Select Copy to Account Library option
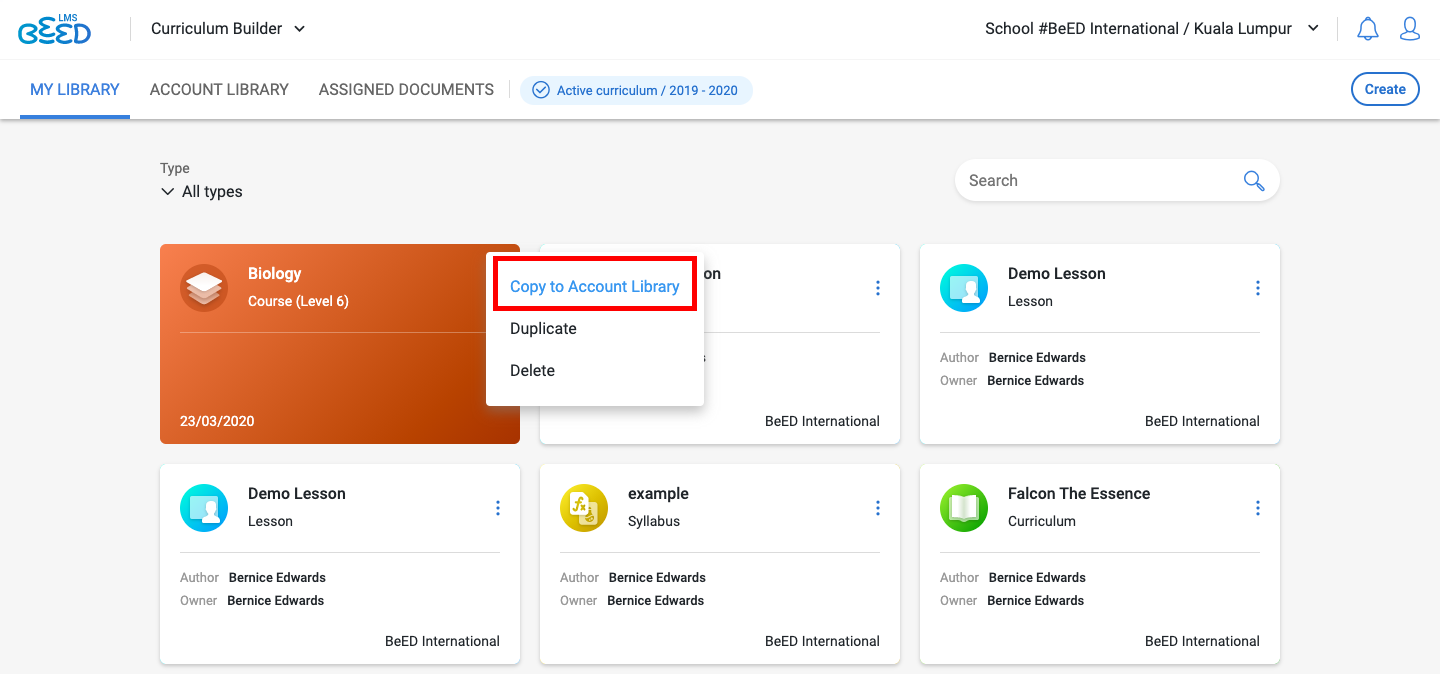This screenshot has width=1440, height=674. (x=595, y=287)
